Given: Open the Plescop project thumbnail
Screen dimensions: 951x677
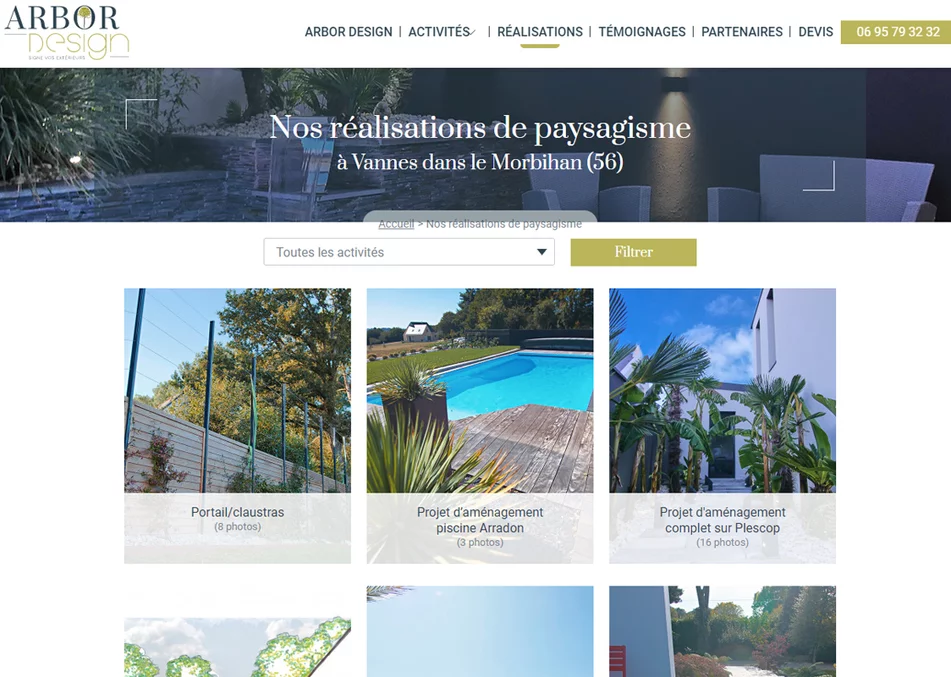Looking at the screenshot, I should [722, 390].
